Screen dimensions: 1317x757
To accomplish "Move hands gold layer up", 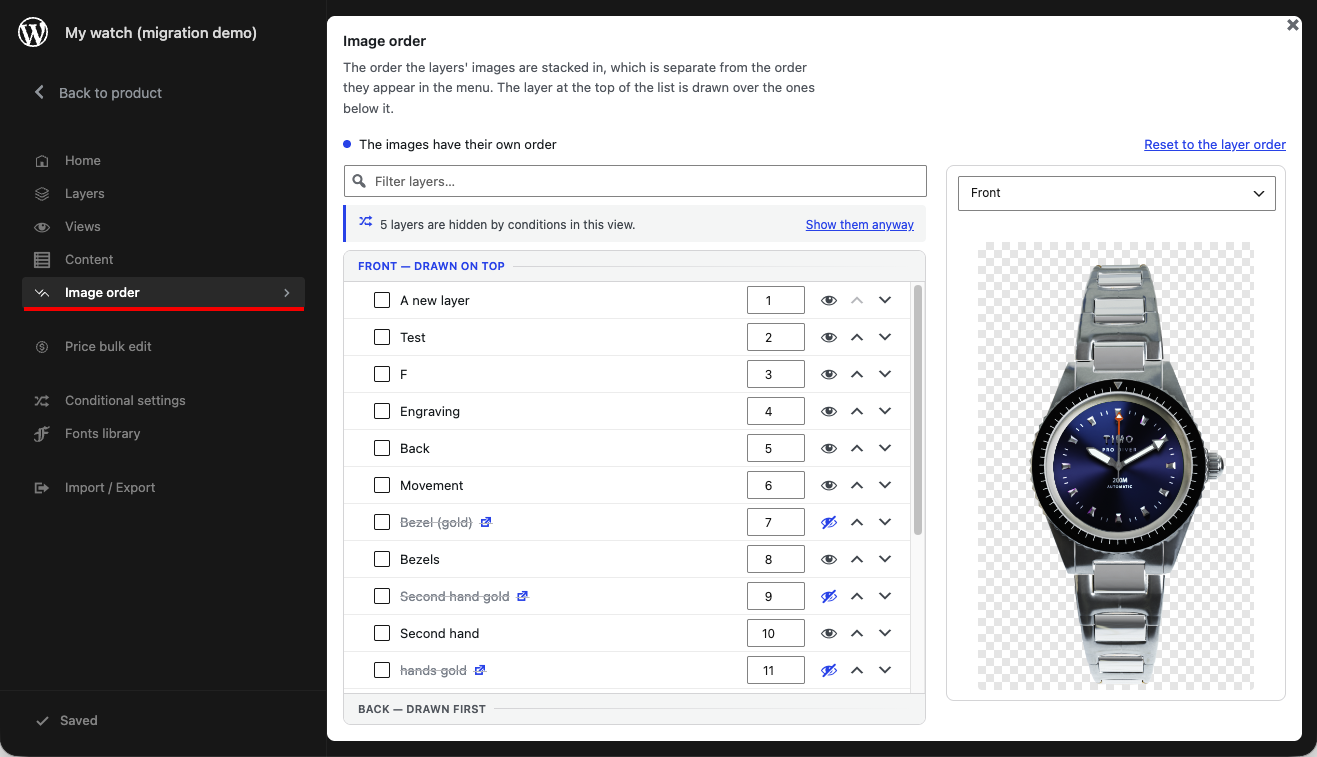I will 857,670.
